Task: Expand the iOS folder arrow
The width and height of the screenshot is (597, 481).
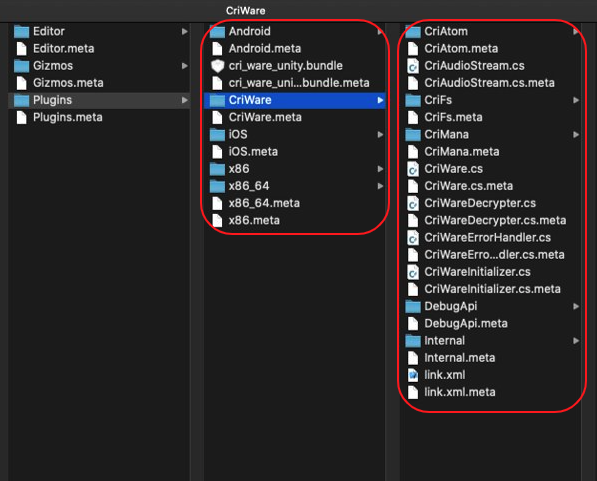Action: point(380,134)
